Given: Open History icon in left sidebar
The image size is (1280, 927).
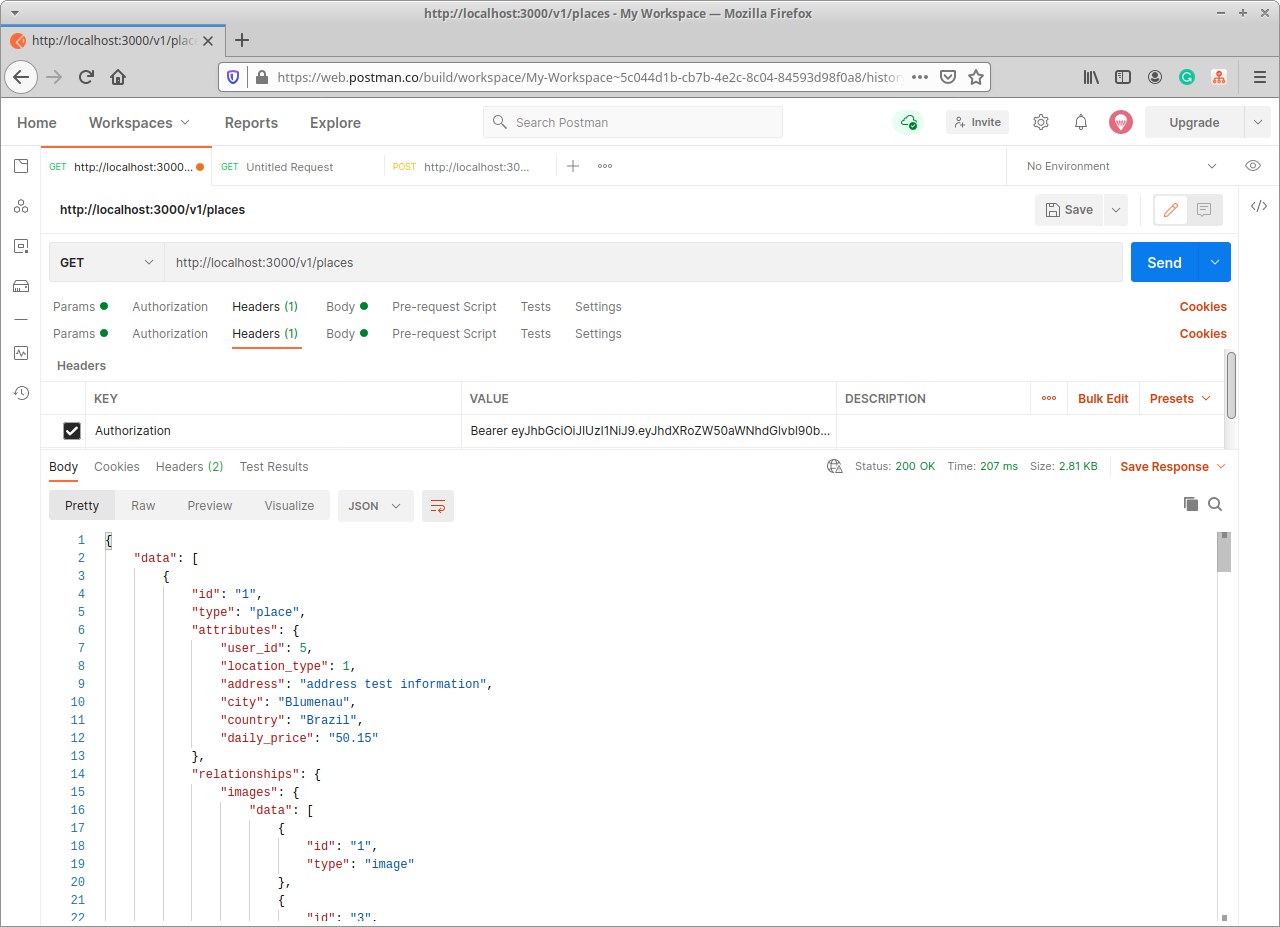Looking at the screenshot, I should point(21,393).
